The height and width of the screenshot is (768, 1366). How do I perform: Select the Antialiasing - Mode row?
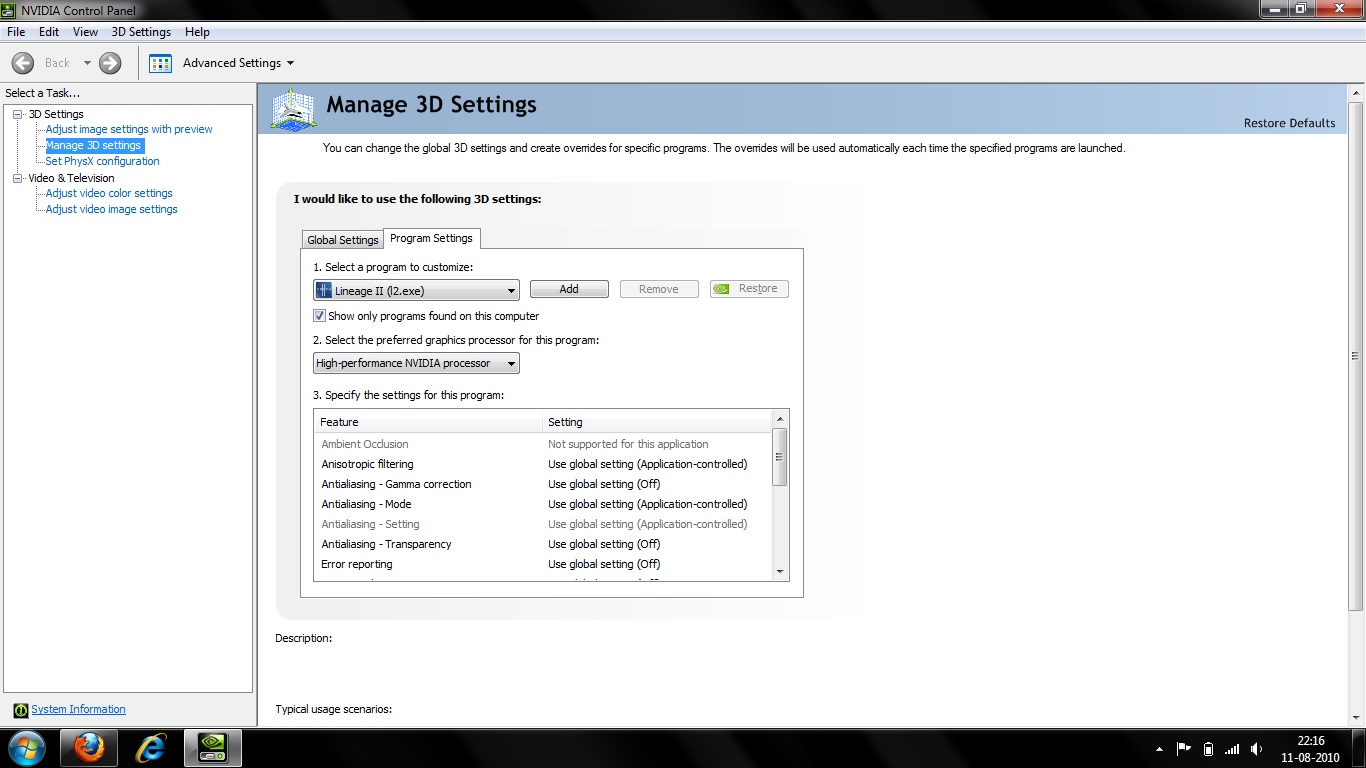(543, 504)
